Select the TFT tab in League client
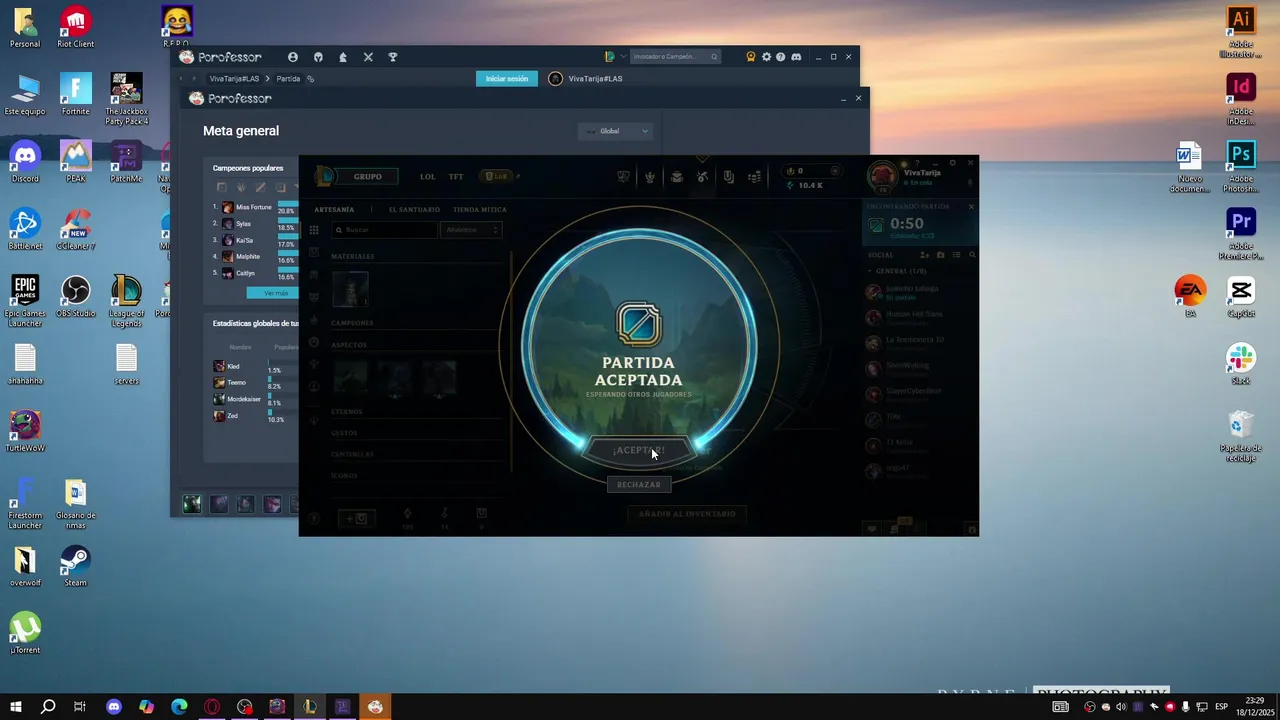The image size is (1280, 720). click(x=456, y=177)
